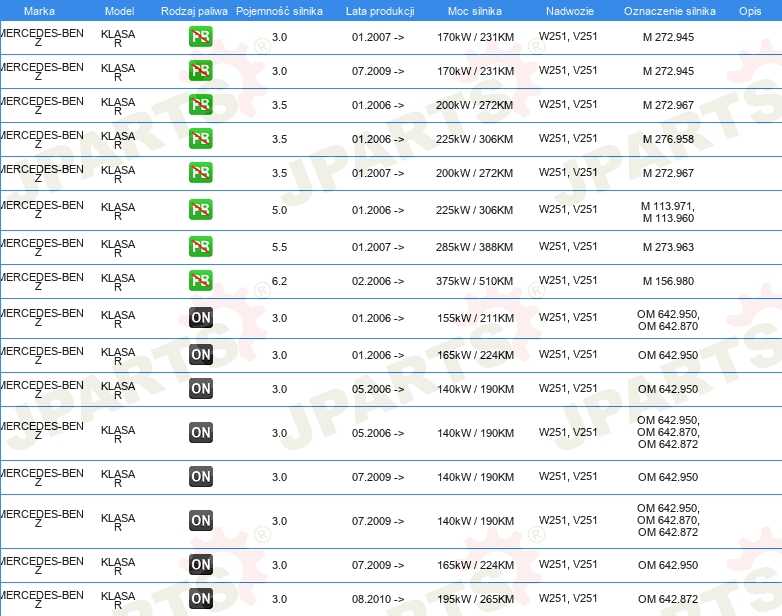Sort by the Marka column header
Viewport: 782px width, 616px height.
(39, 11)
